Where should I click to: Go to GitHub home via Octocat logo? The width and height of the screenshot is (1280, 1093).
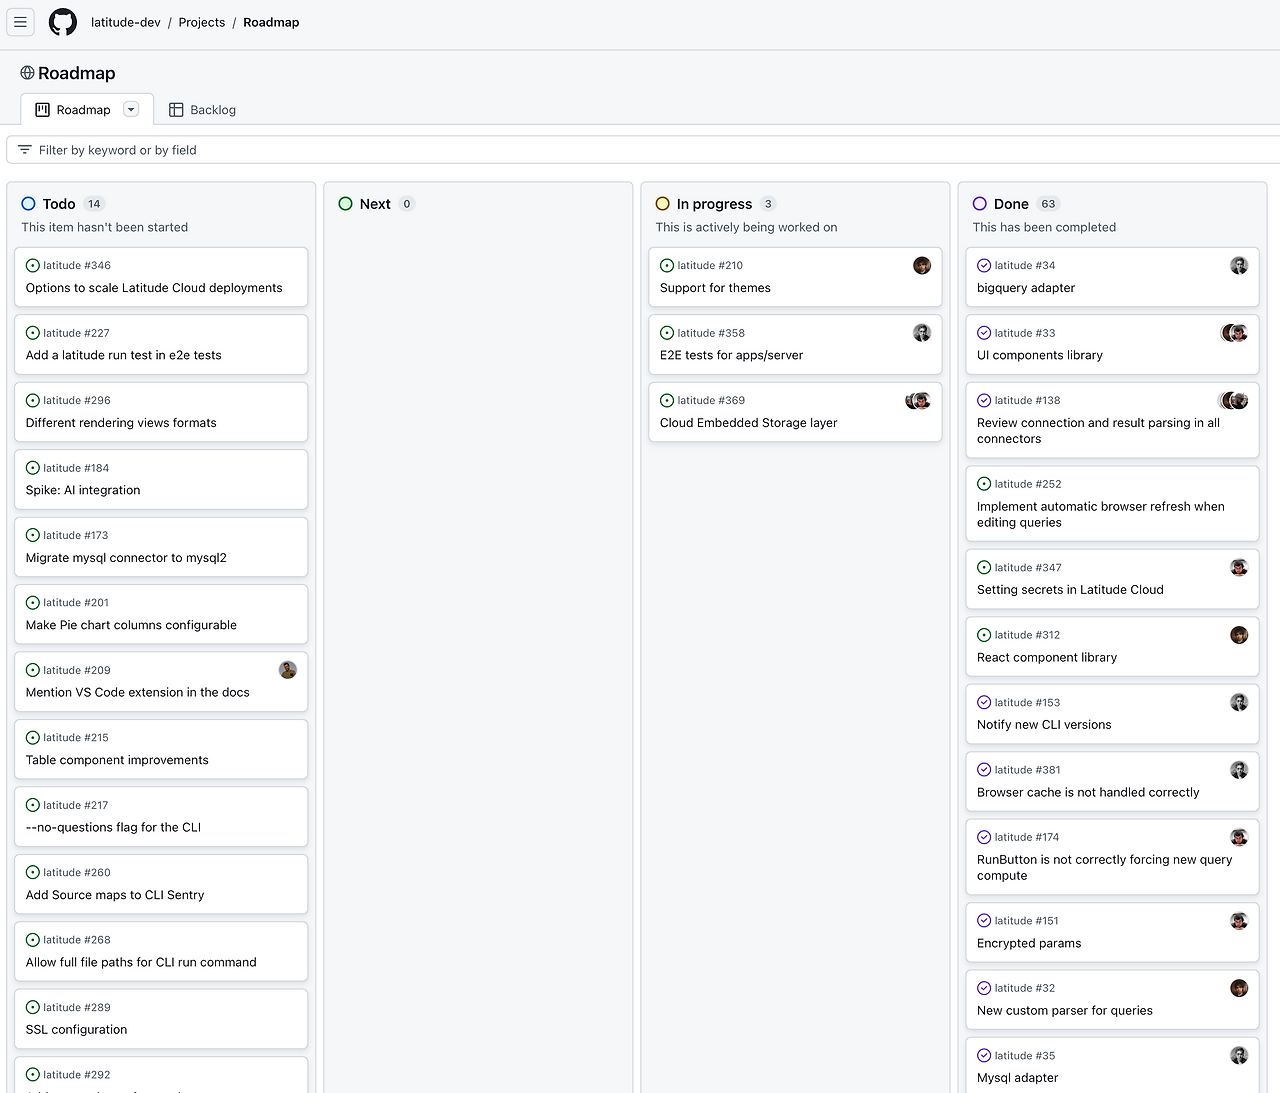point(63,22)
